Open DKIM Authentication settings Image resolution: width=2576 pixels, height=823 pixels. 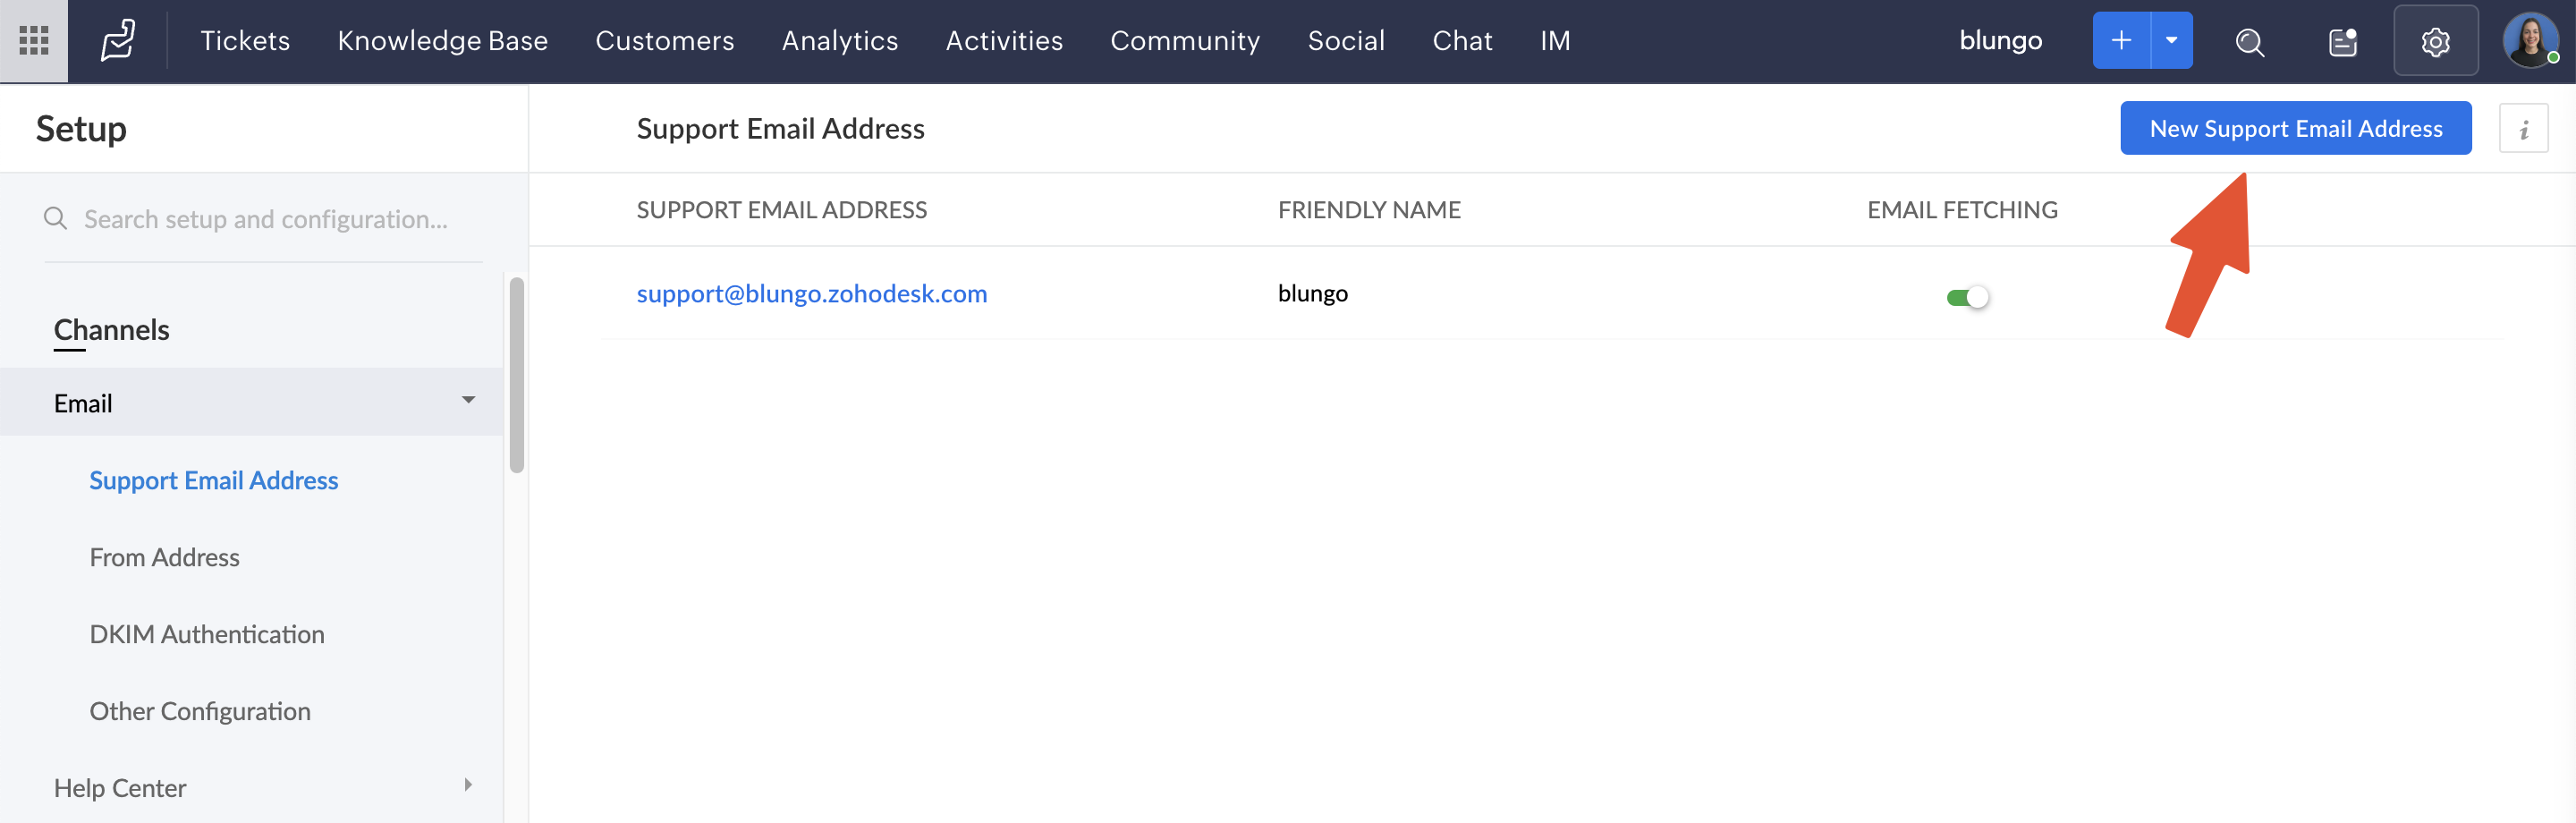207,634
